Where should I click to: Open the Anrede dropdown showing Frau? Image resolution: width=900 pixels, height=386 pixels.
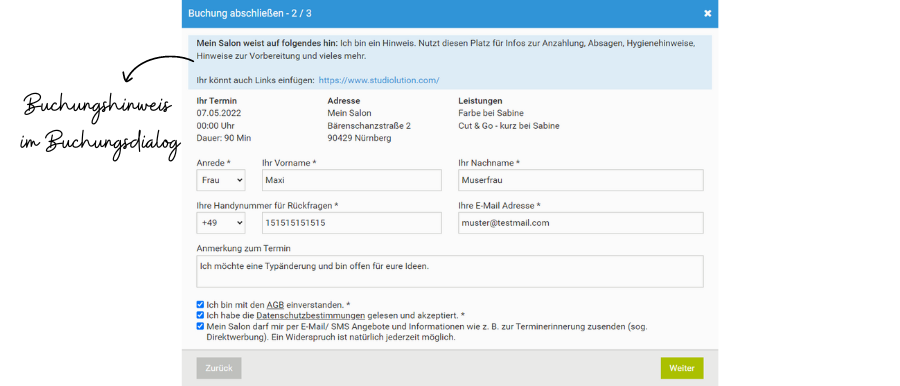(x=221, y=180)
